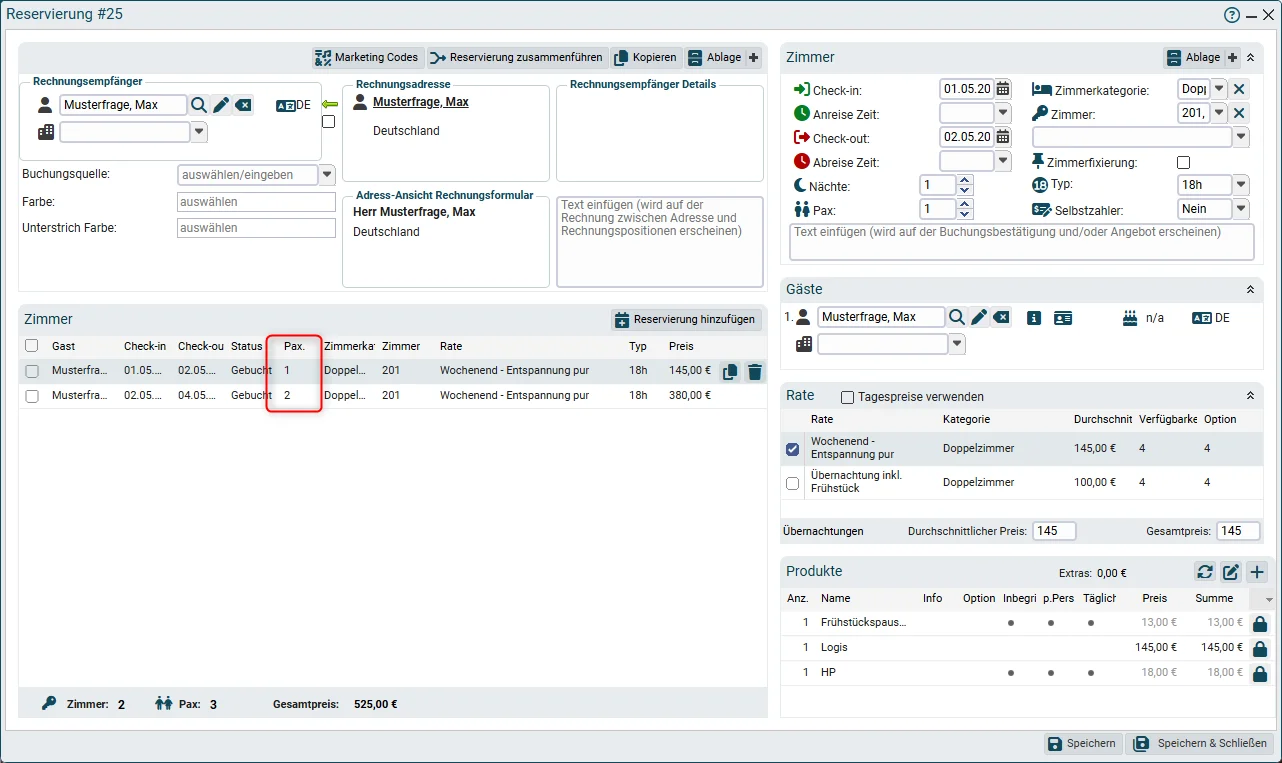Click Reservierung zusammenführen

click(517, 57)
